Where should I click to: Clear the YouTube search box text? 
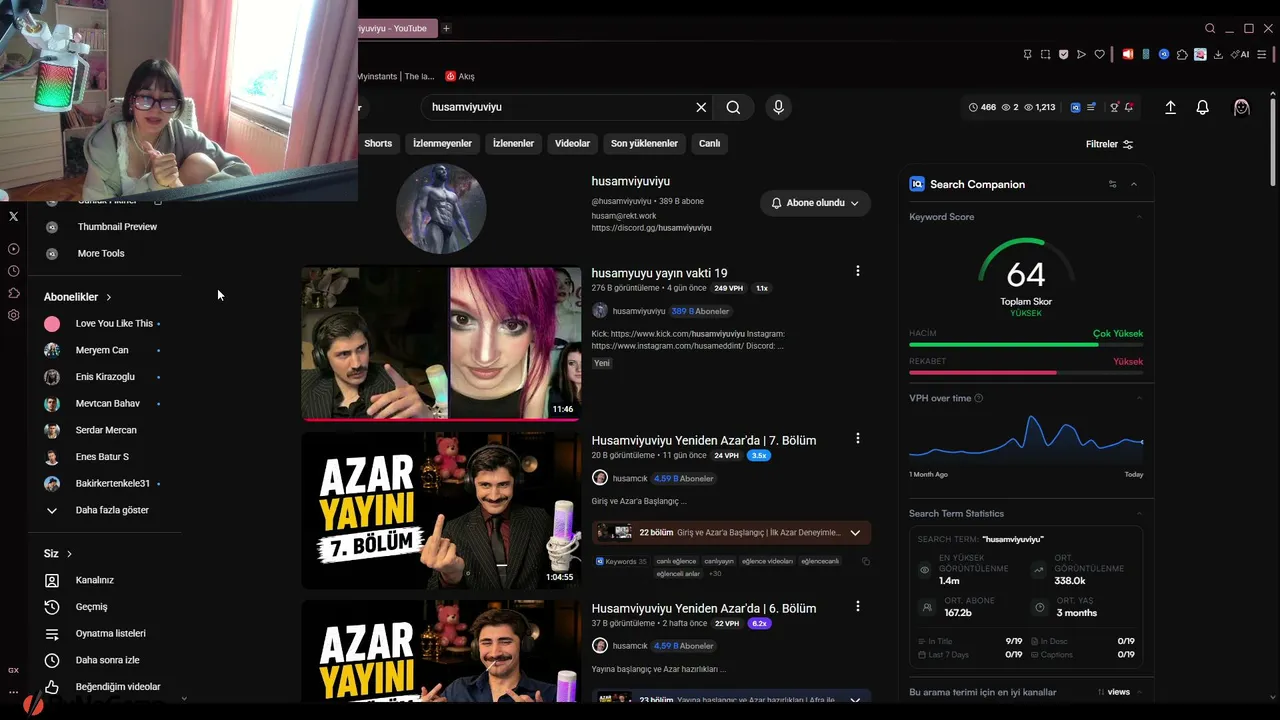coord(701,107)
